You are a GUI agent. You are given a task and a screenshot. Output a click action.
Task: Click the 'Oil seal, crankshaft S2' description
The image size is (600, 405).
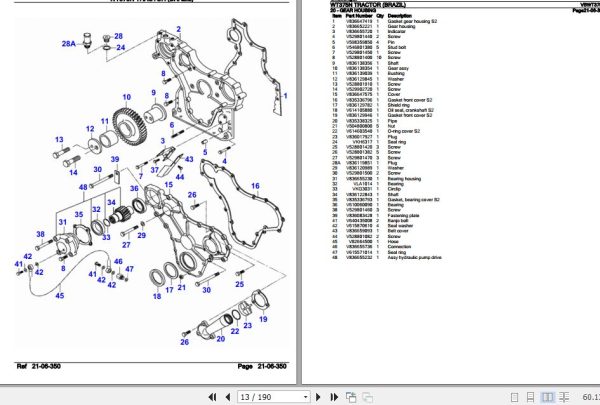[x=411, y=110]
